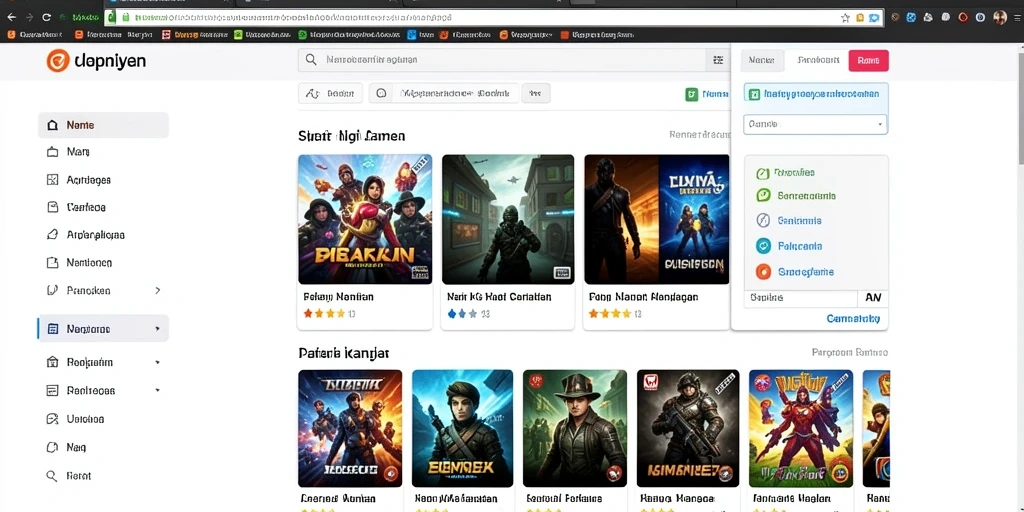Click the 'AN' button in the panel
Image resolution: width=1024 pixels, height=512 pixels.
pyautogui.click(x=872, y=298)
